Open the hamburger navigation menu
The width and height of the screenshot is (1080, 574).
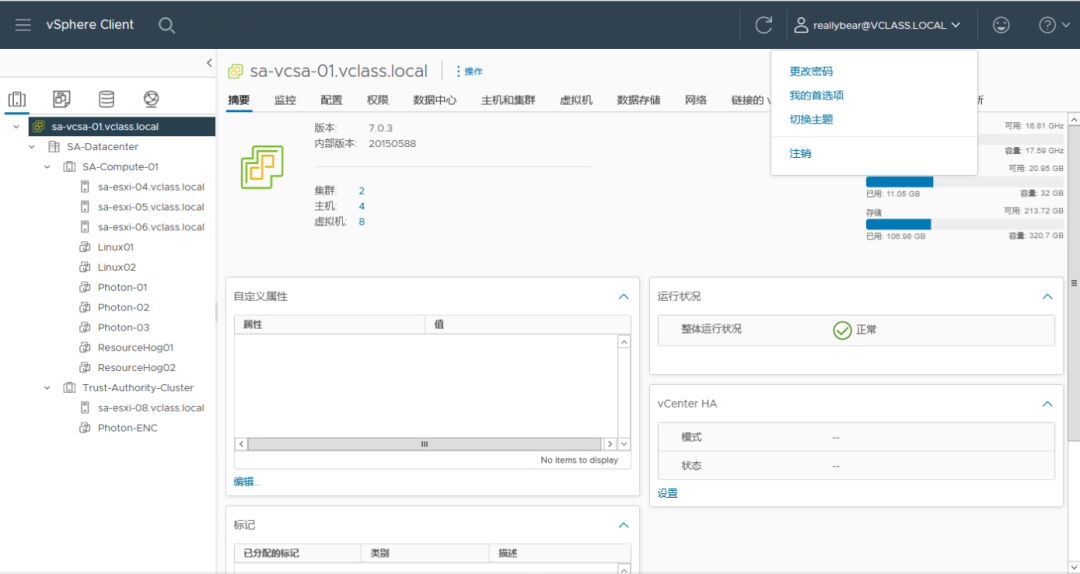(23, 25)
